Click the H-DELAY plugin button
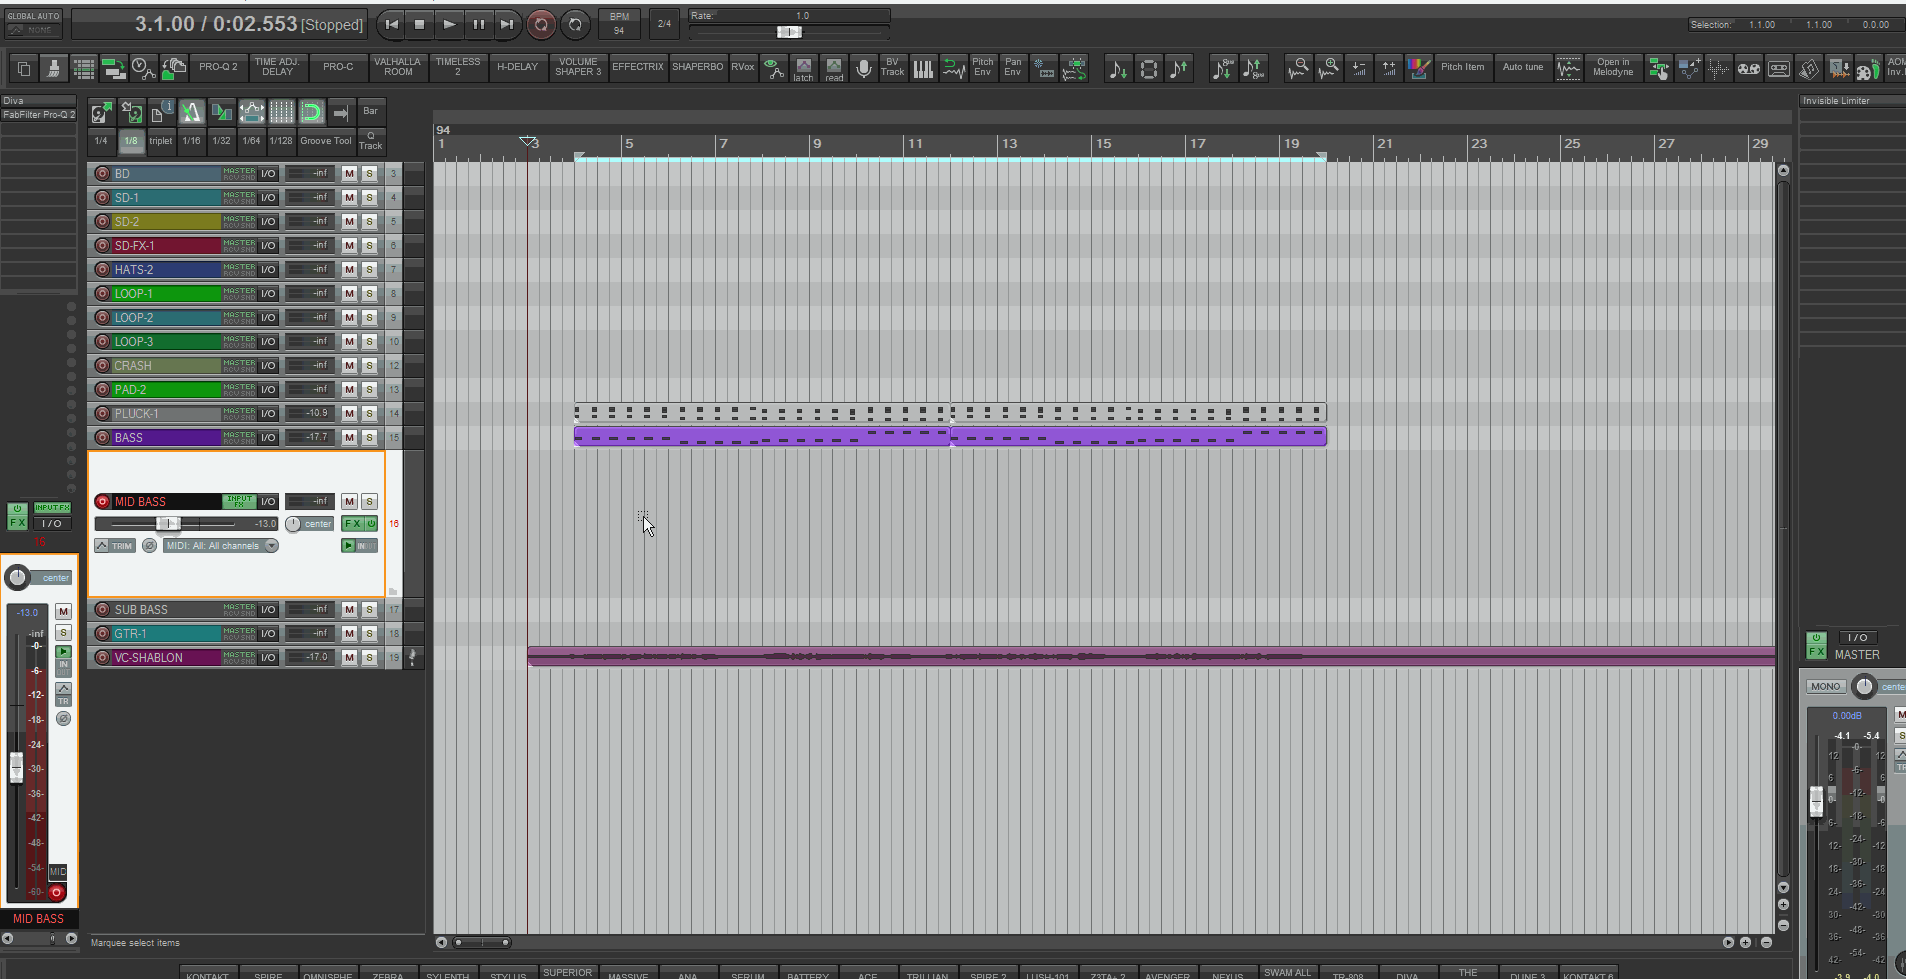The image size is (1906, 979). point(518,67)
